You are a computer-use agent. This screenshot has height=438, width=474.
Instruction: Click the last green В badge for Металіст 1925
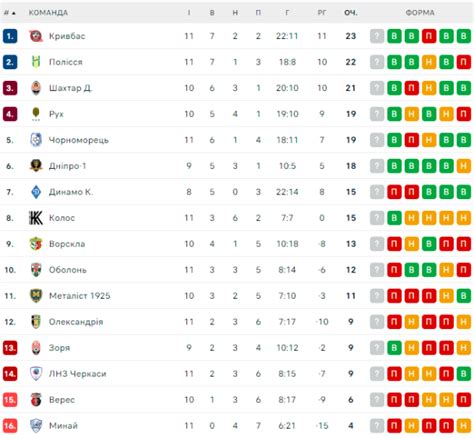click(464, 296)
